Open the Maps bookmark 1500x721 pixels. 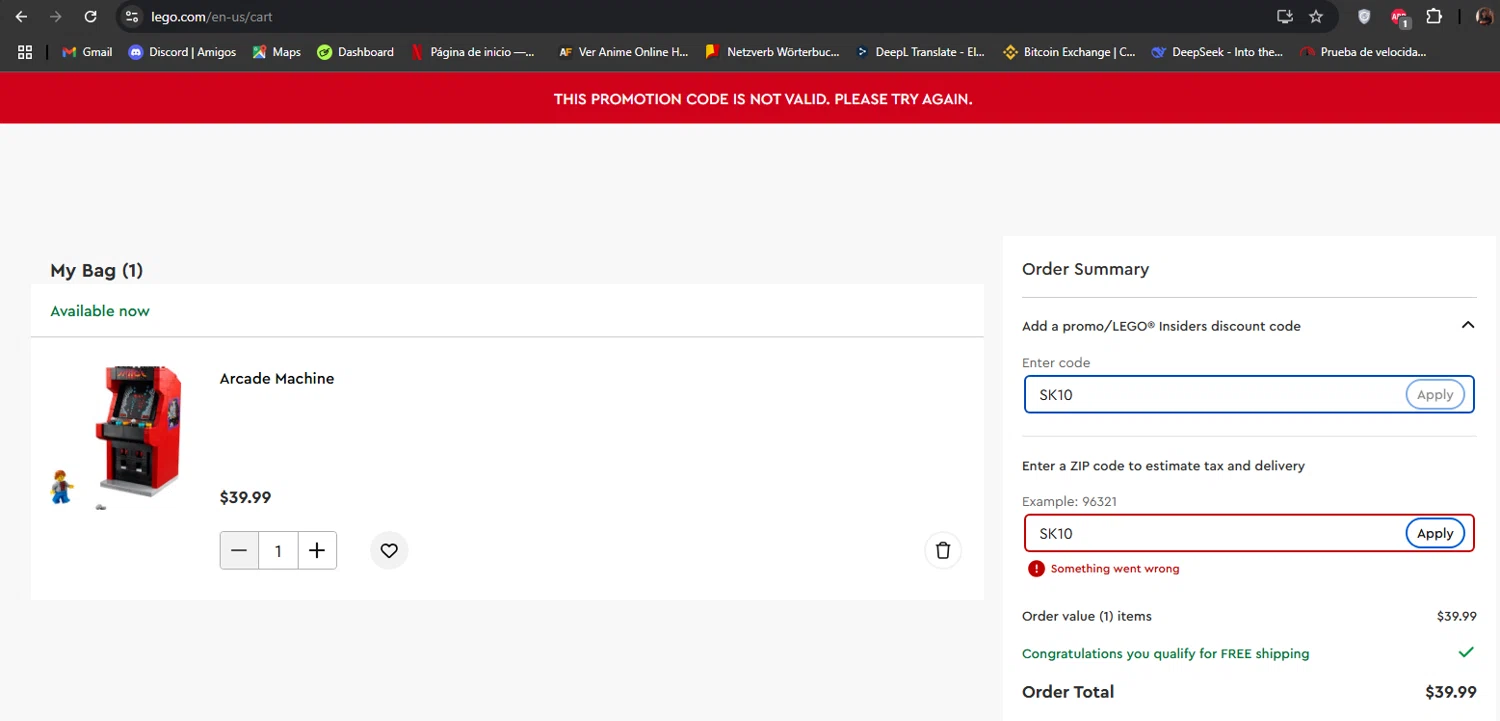tap(276, 52)
